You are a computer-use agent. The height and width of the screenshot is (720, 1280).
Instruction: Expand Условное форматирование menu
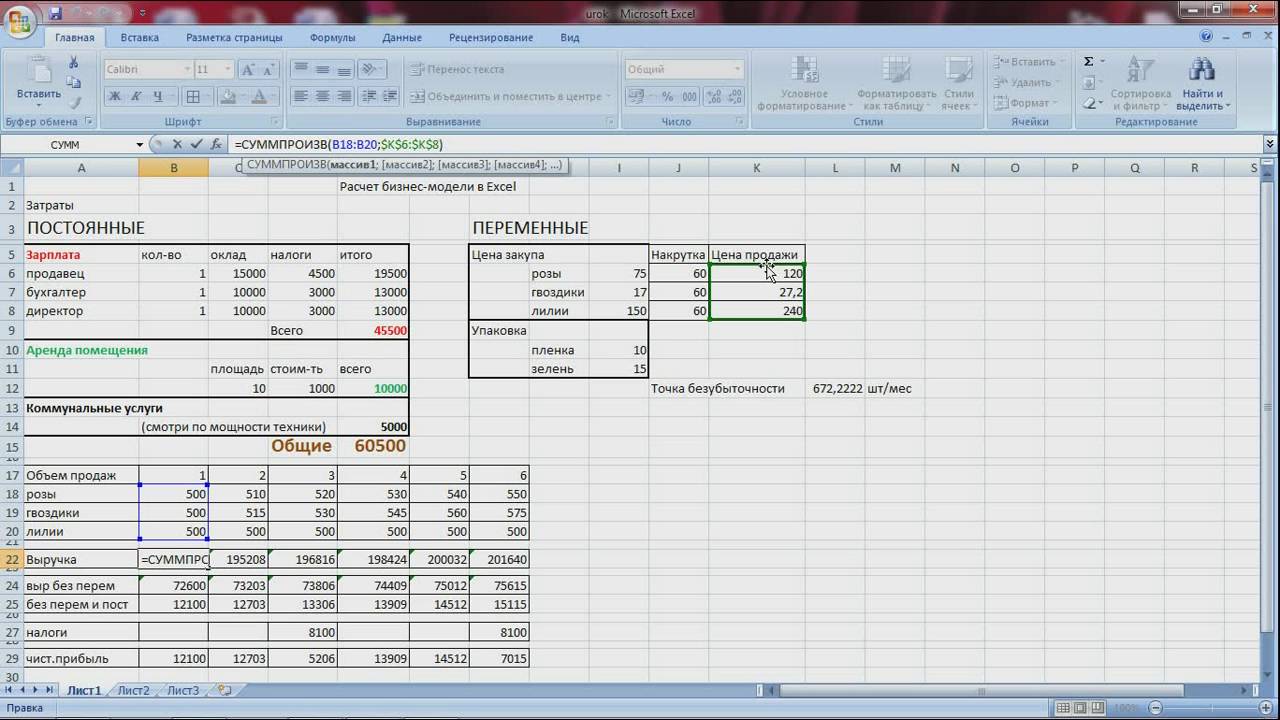tap(803, 83)
